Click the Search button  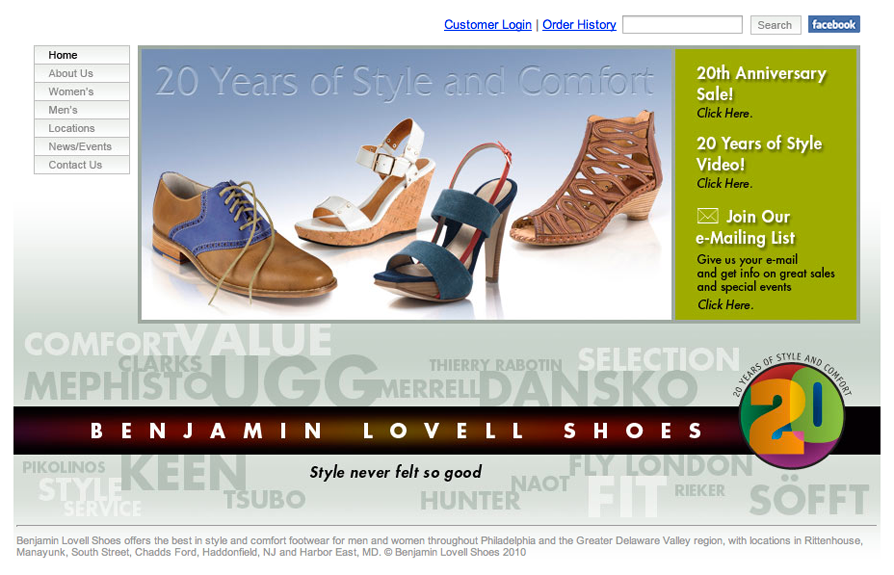[x=775, y=25]
